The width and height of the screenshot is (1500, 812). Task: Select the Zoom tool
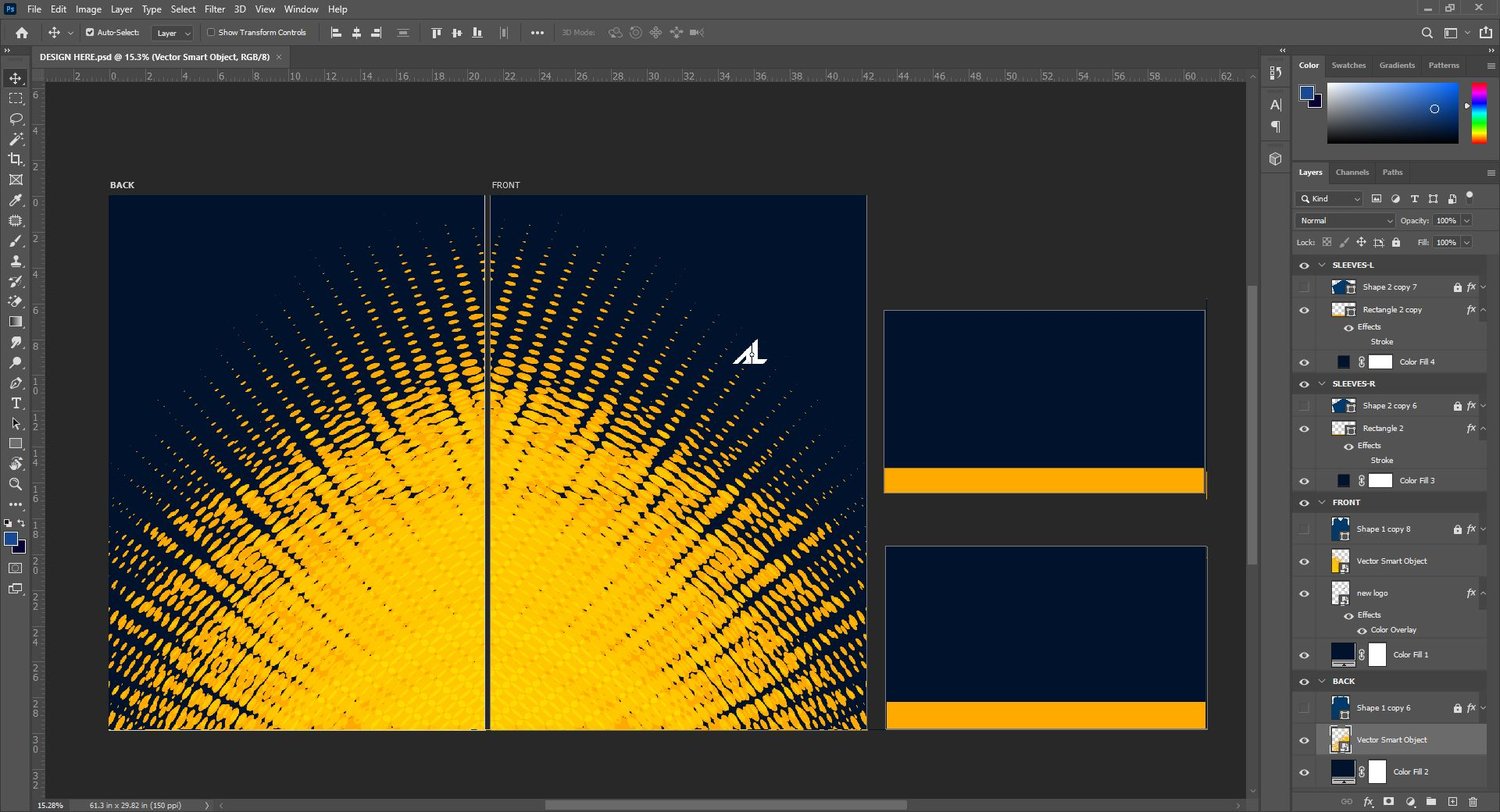coord(16,484)
